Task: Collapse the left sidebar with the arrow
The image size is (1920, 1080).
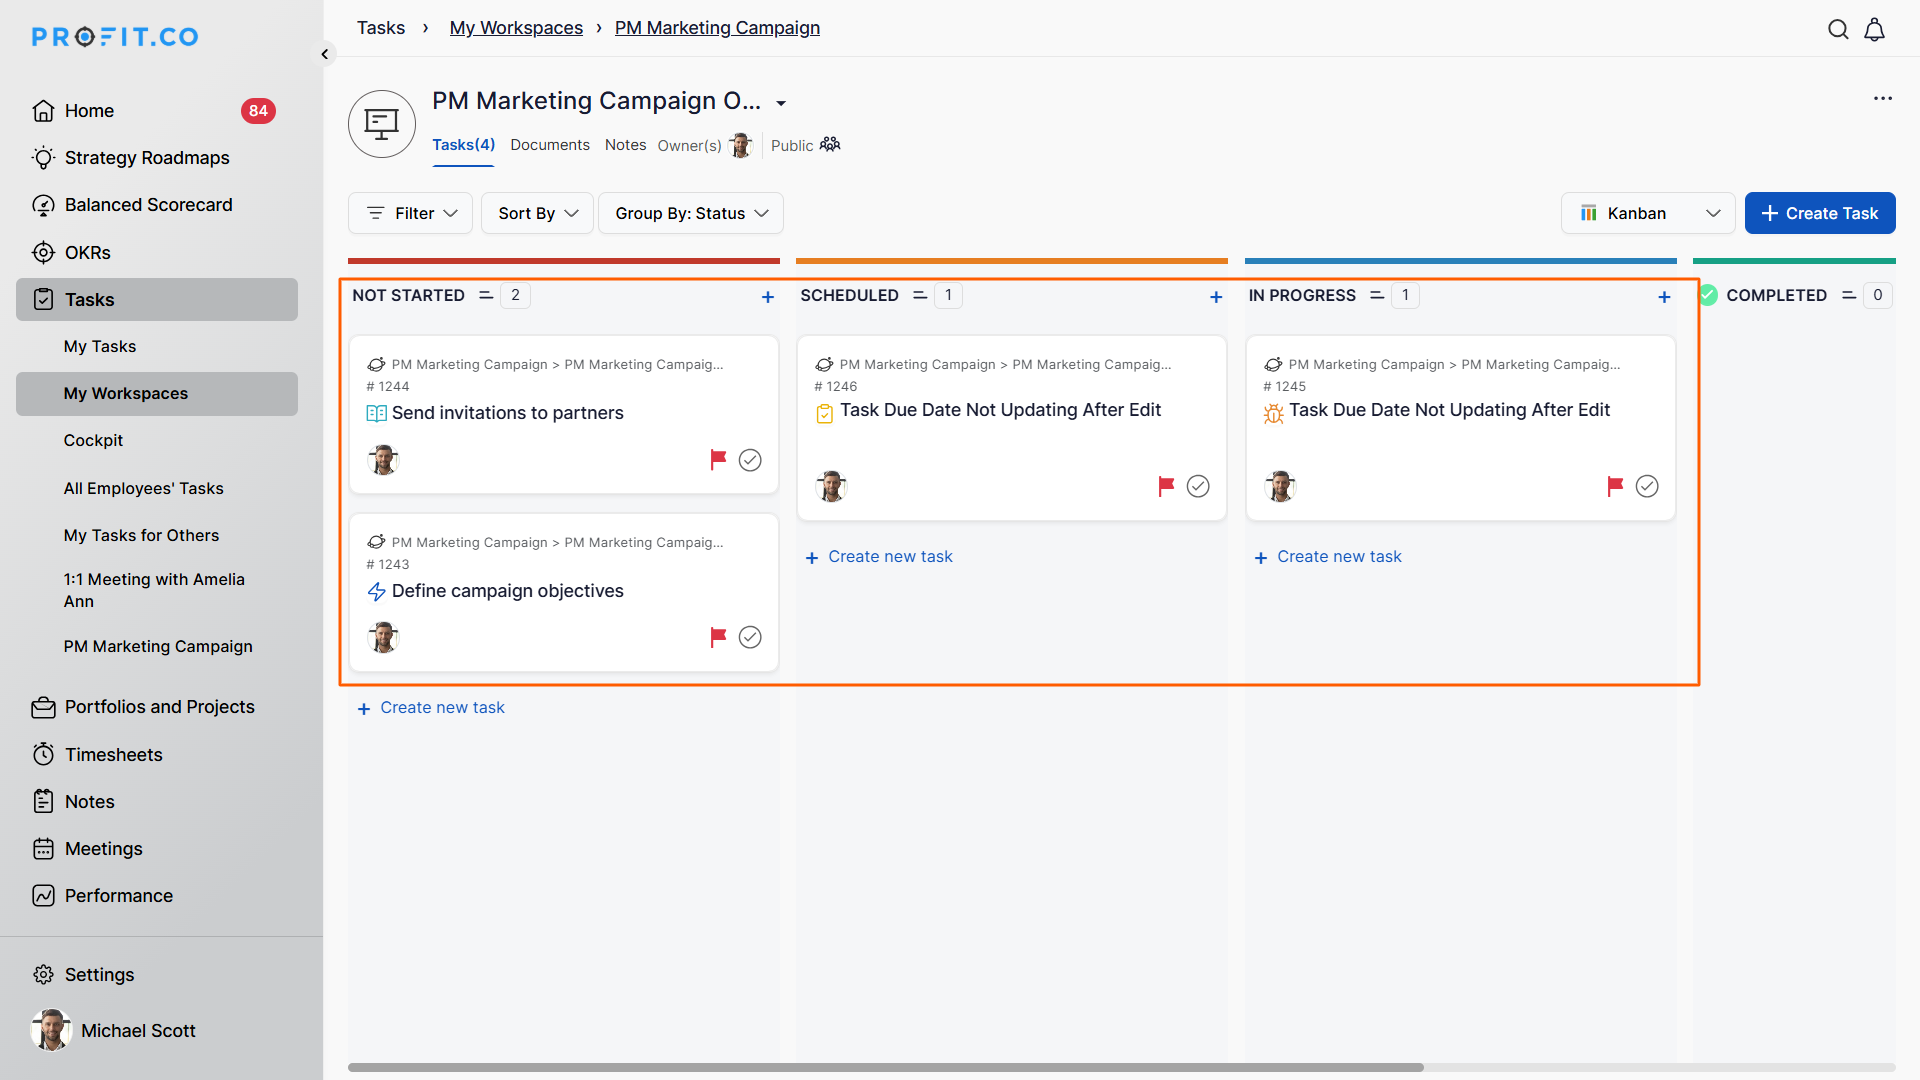Action: click(x=325, y=54)
